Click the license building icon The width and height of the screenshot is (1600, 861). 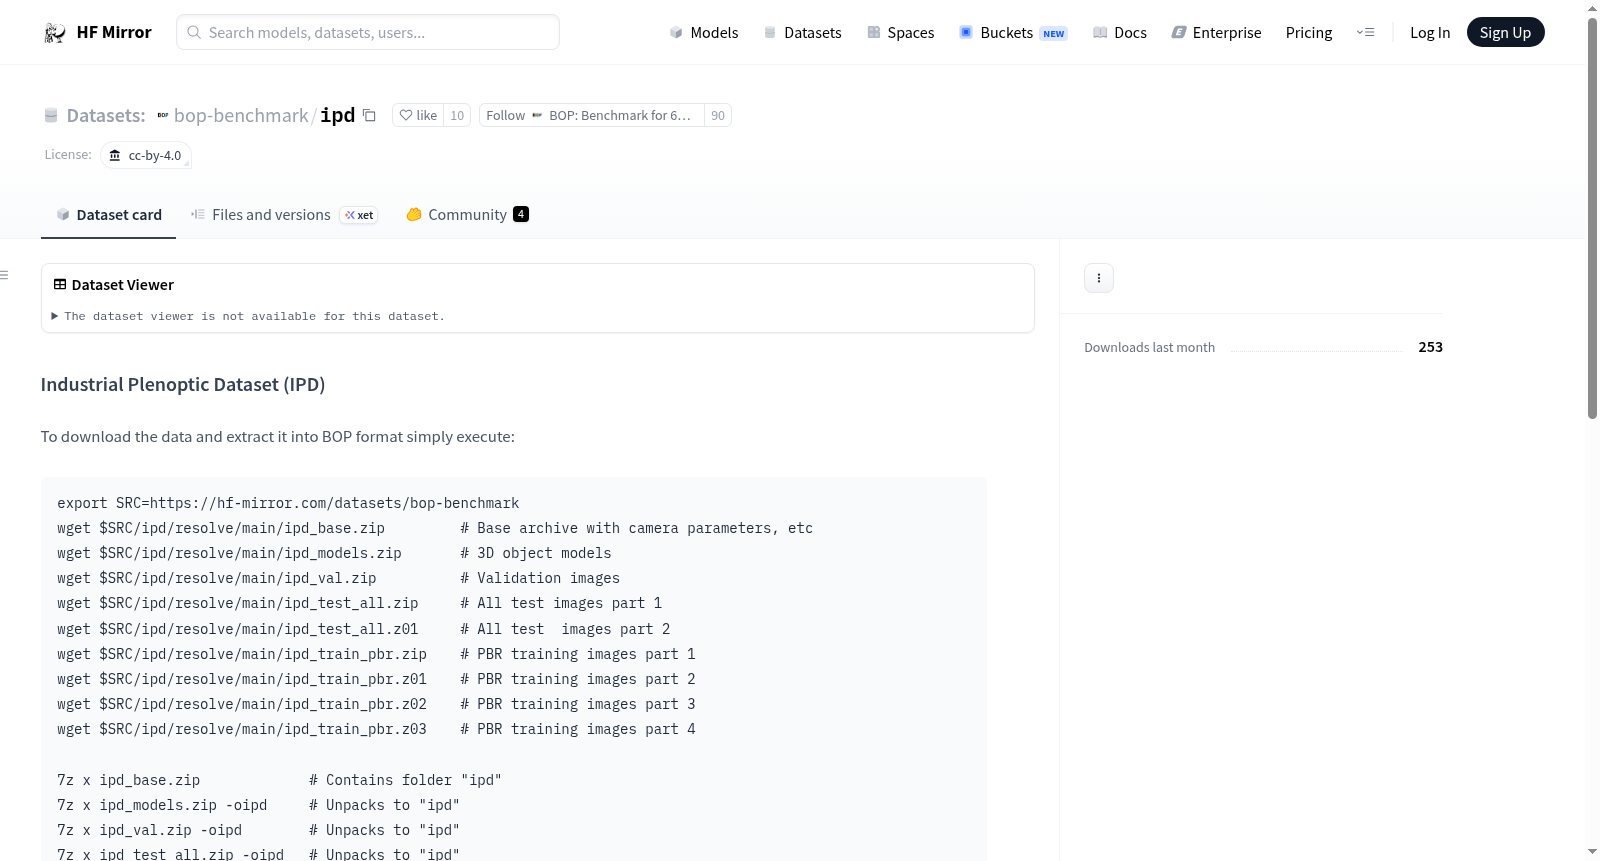tap(115, 155)
